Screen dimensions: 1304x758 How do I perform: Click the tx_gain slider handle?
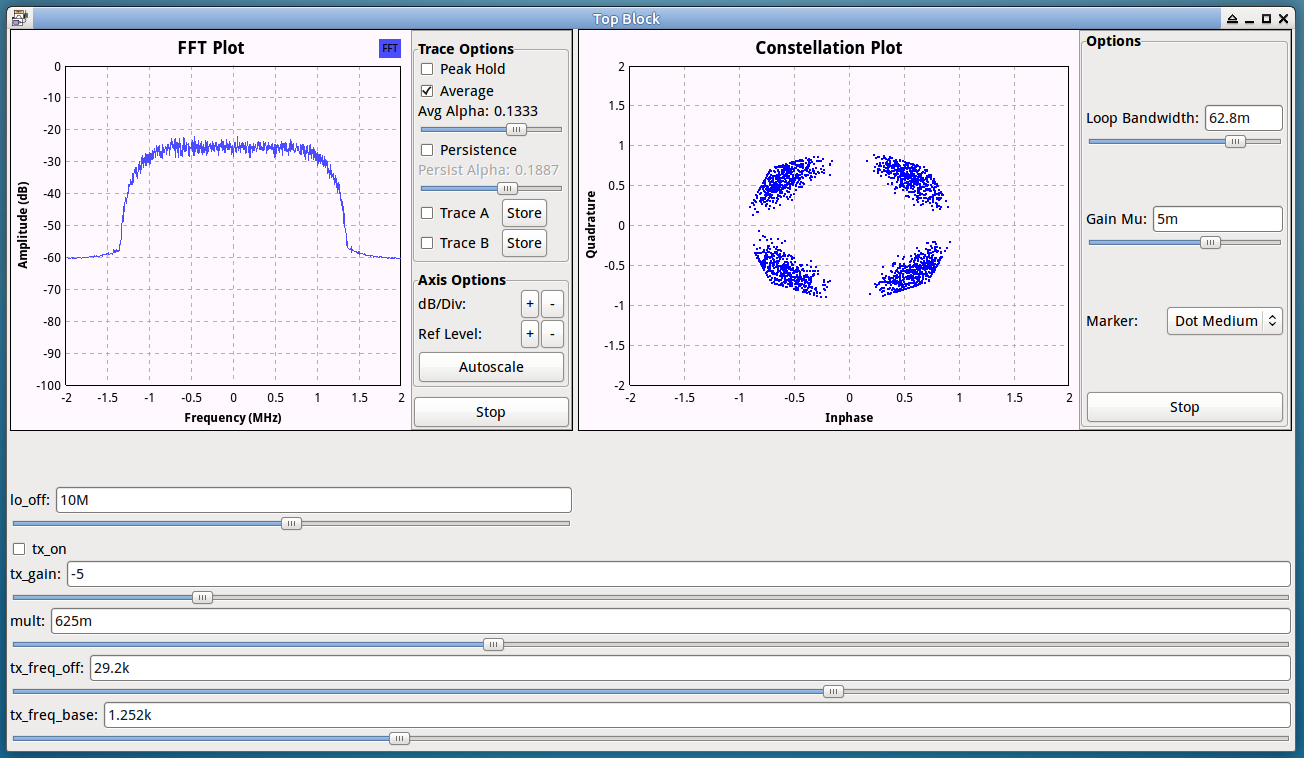(x=202, y=598)
